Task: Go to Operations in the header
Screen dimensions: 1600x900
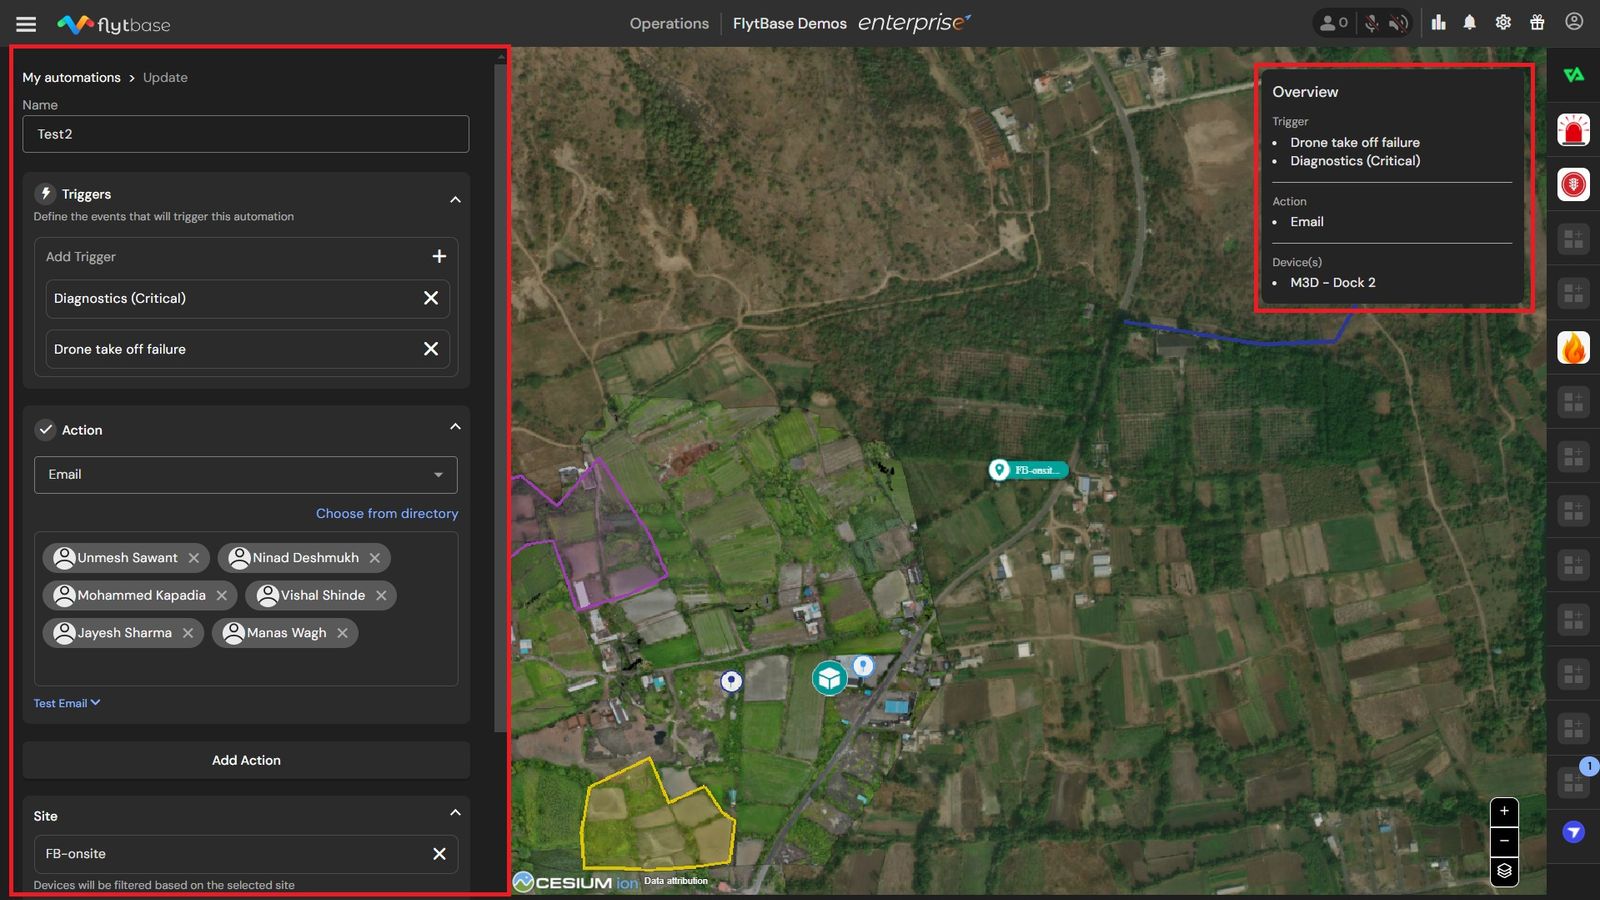Action: [x=669, y=23]
